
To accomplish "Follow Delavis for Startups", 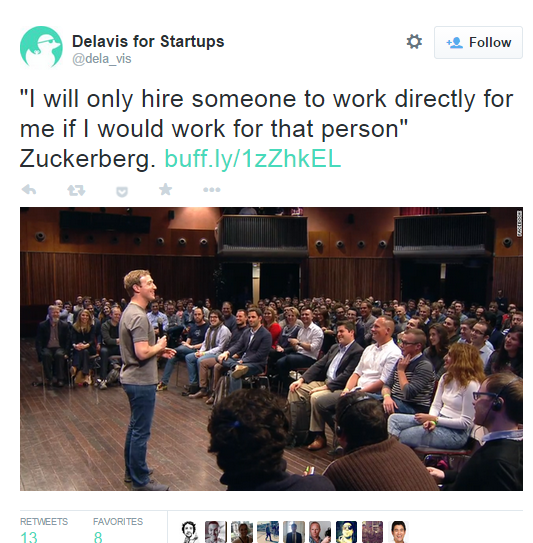I will 478,42.
